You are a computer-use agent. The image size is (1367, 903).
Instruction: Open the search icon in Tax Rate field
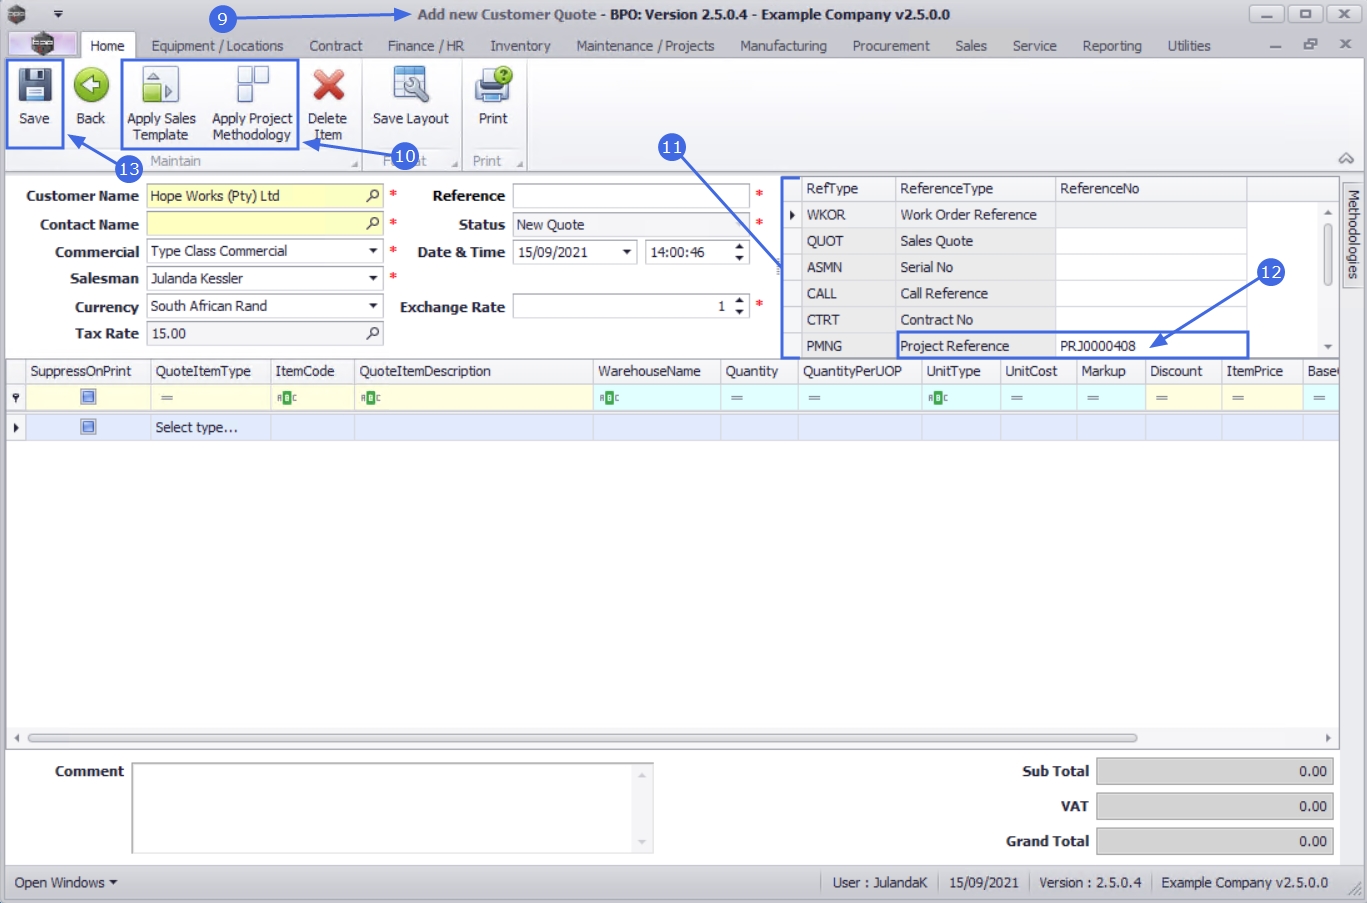point(373,333)
